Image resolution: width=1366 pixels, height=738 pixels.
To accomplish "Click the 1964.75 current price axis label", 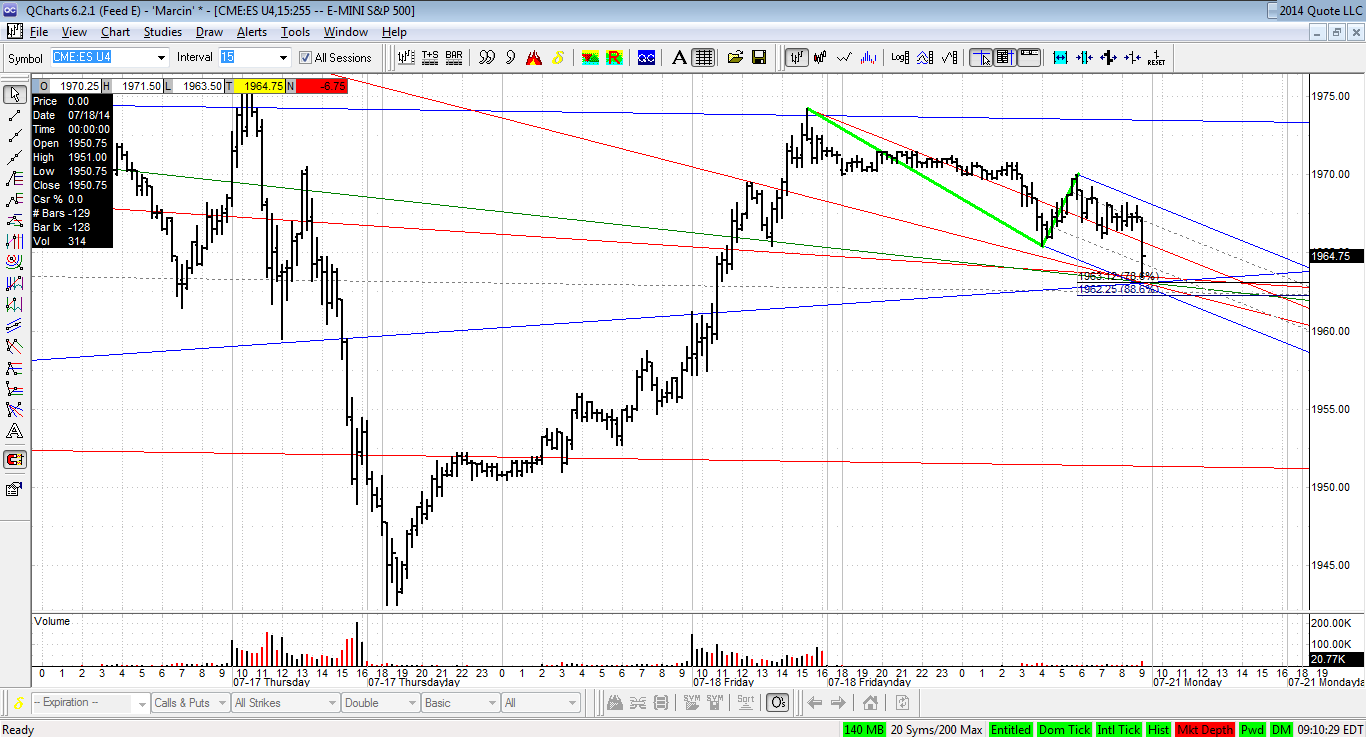I will [1335, 256].
